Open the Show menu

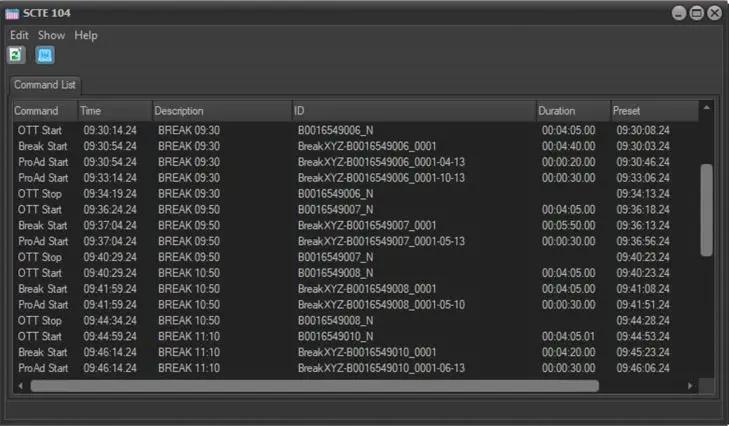[51, 35]
